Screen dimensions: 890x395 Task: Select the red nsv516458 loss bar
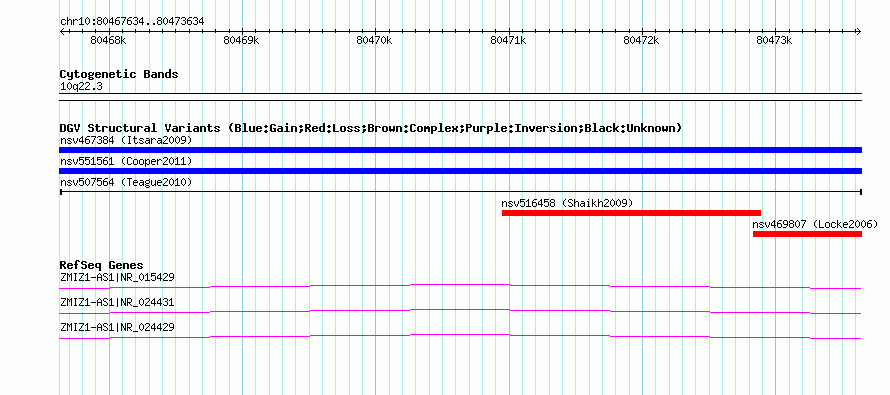coord(631,213)
